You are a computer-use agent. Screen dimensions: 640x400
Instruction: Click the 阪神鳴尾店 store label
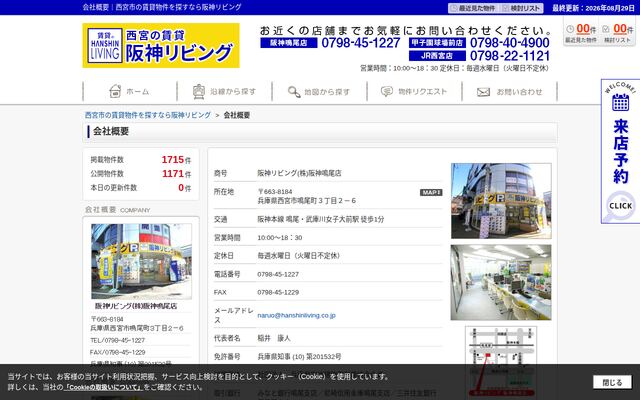coord(289,43)
